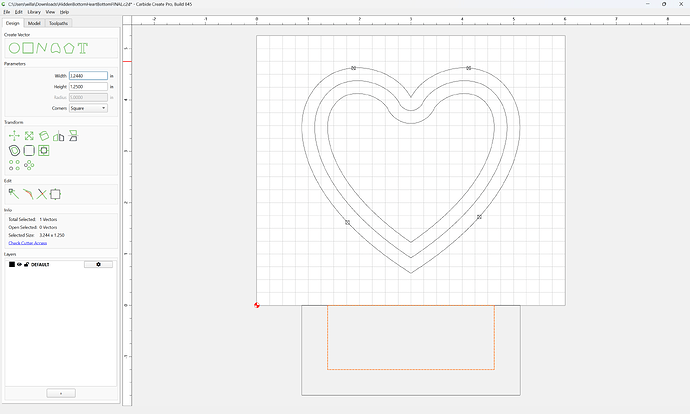Select the Circle vector creation tool

coord(15,48)
